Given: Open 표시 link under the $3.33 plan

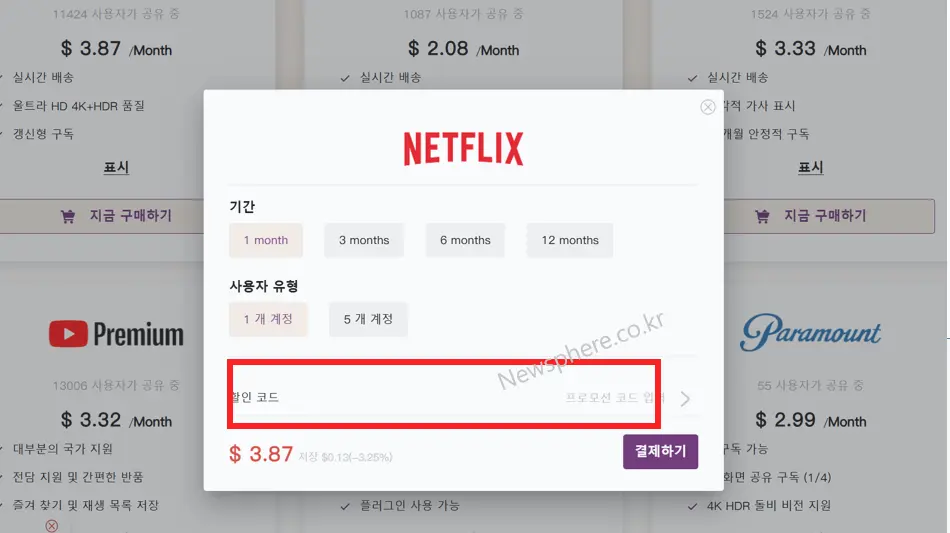Looking at the screenshot, I should 811,167.
